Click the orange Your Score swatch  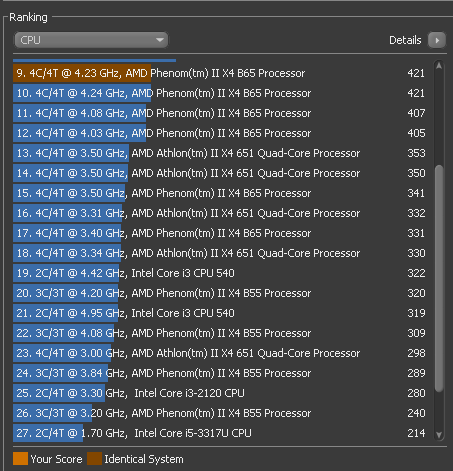[x=20, y=459]
